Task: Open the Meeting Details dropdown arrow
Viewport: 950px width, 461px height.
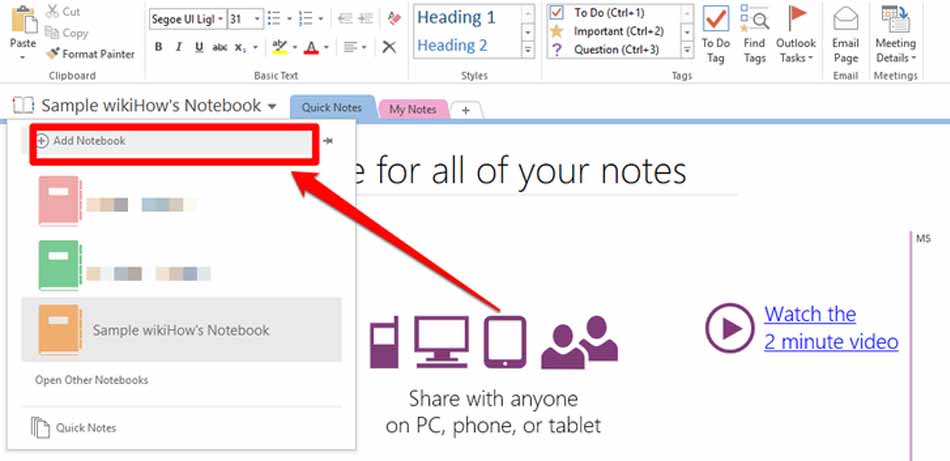Action: 913,59
